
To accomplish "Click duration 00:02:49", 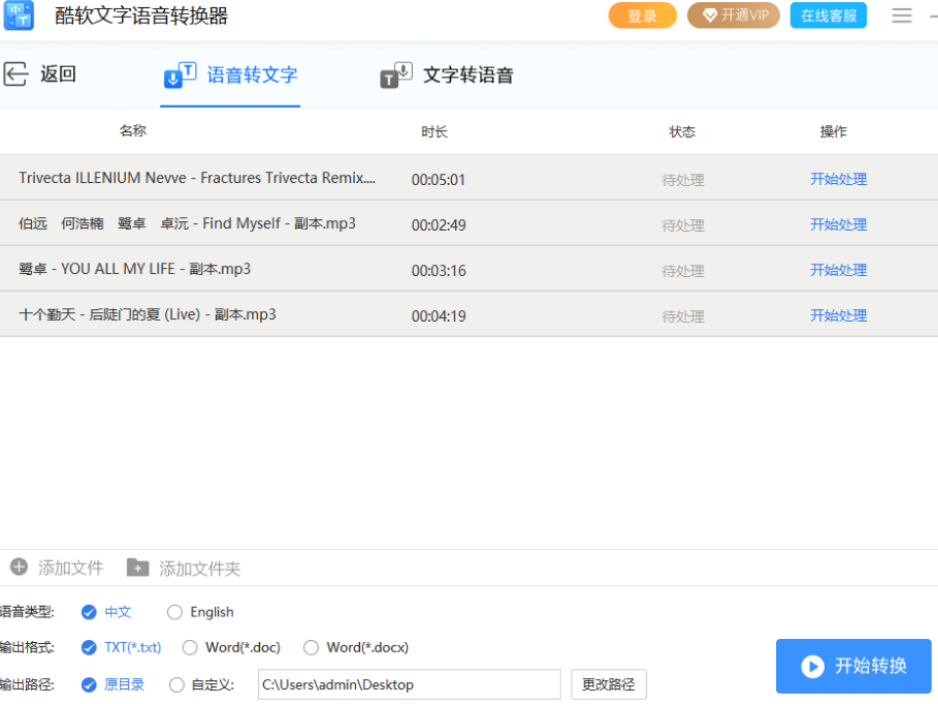I will pos(438,225).
